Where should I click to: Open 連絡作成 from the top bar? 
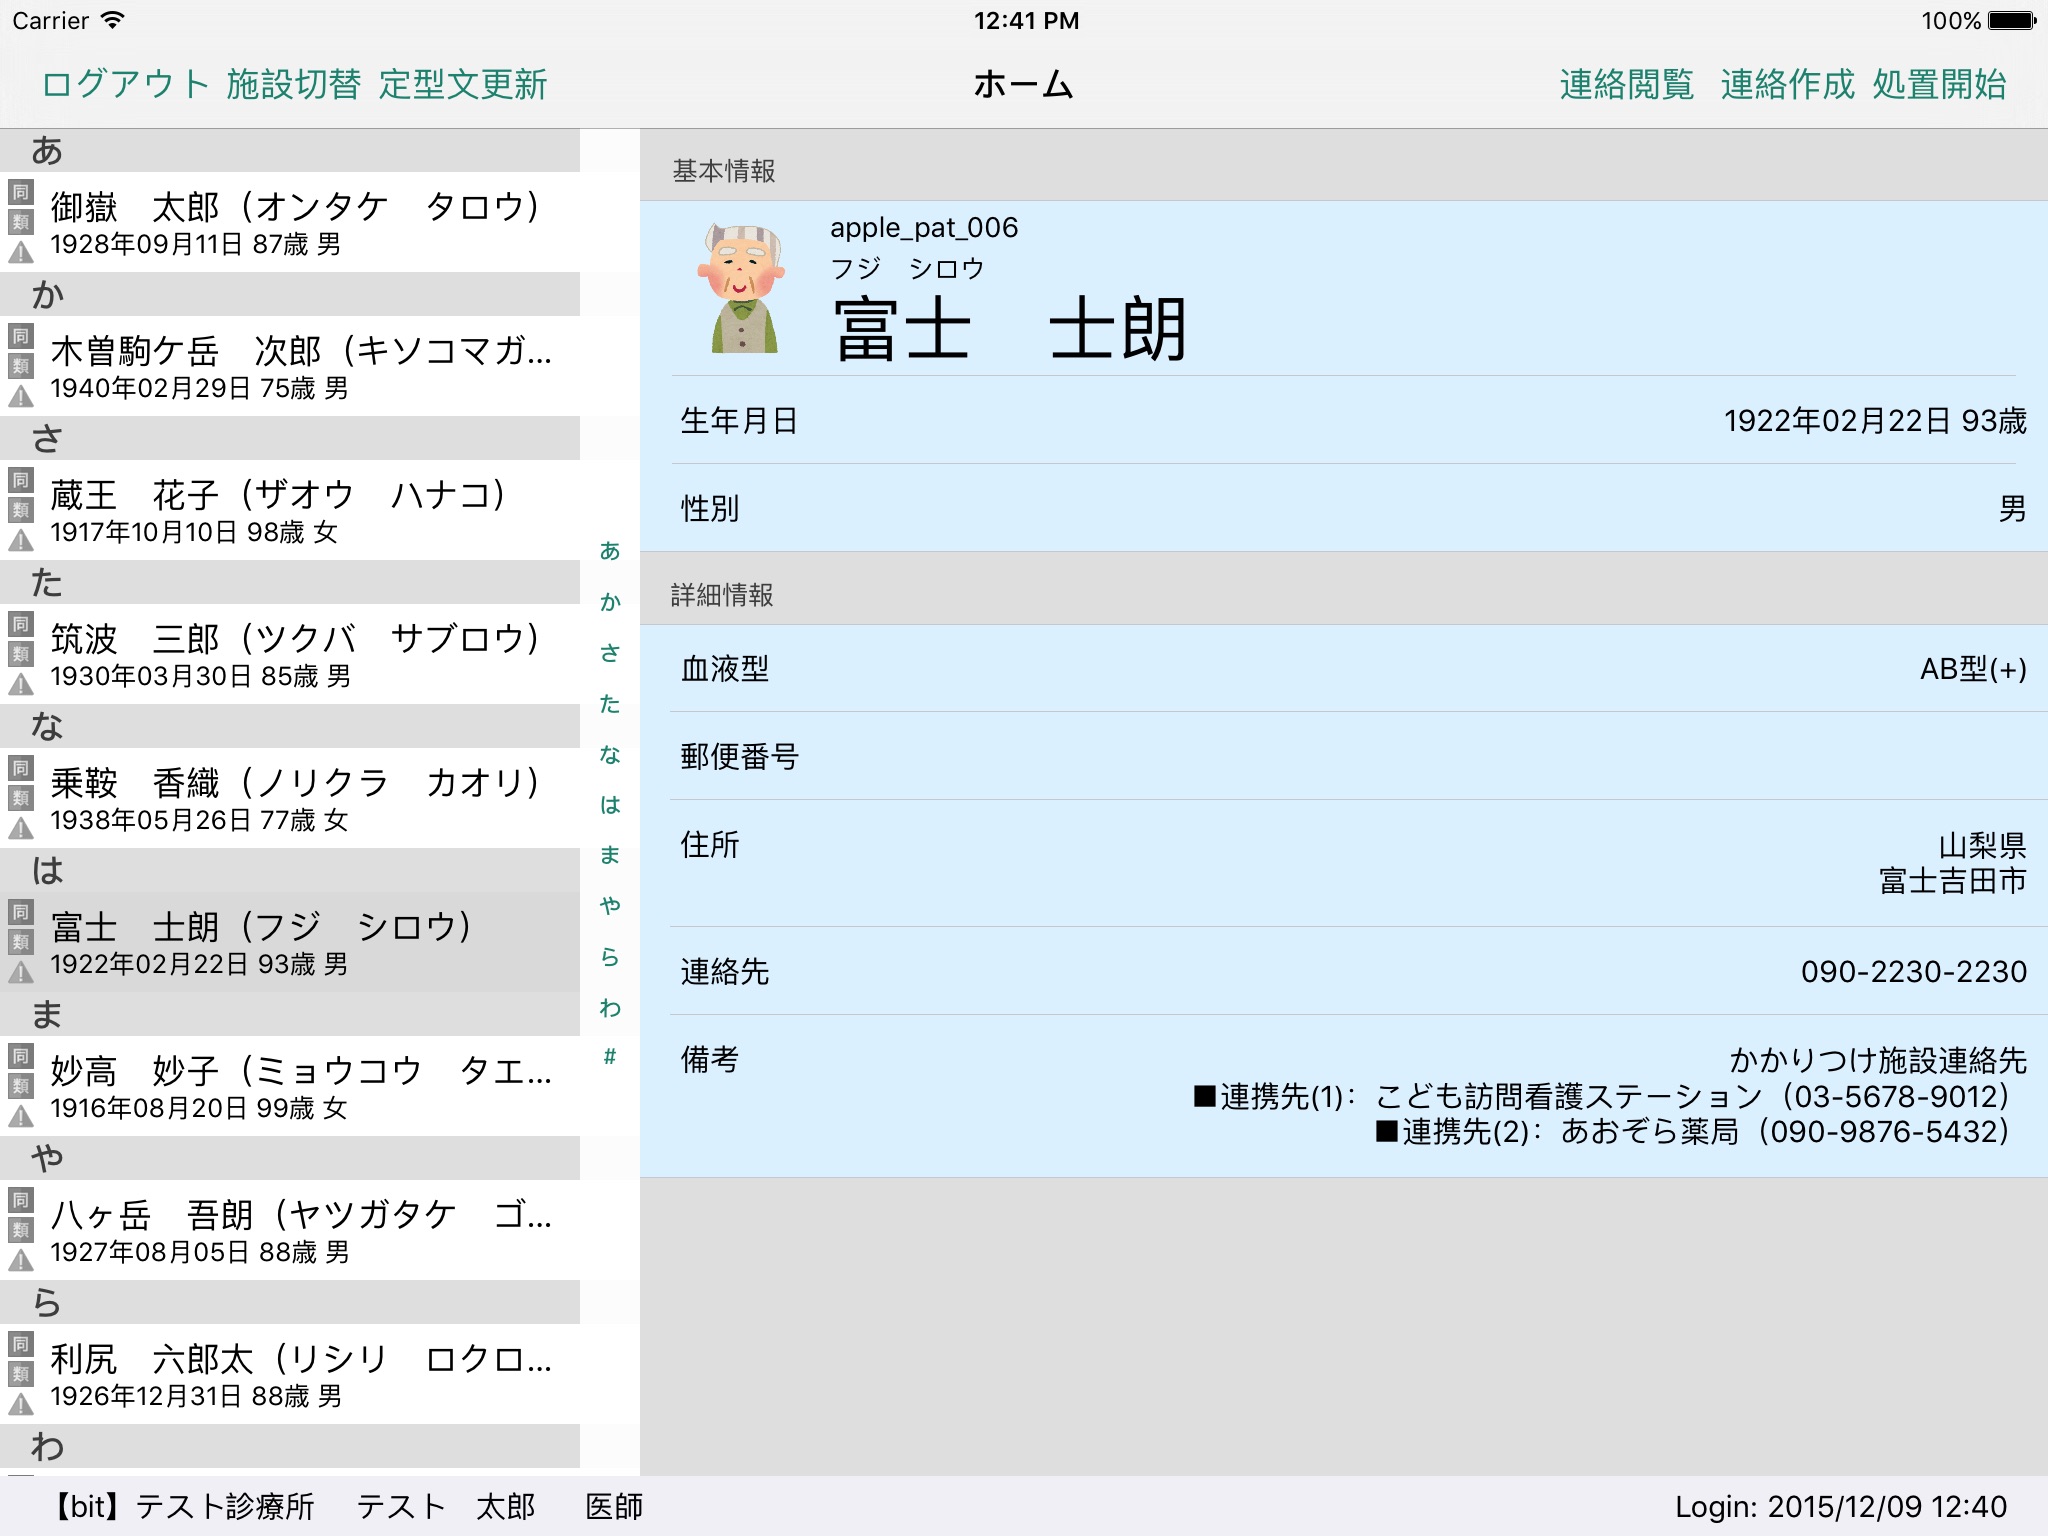(1787, 84)
